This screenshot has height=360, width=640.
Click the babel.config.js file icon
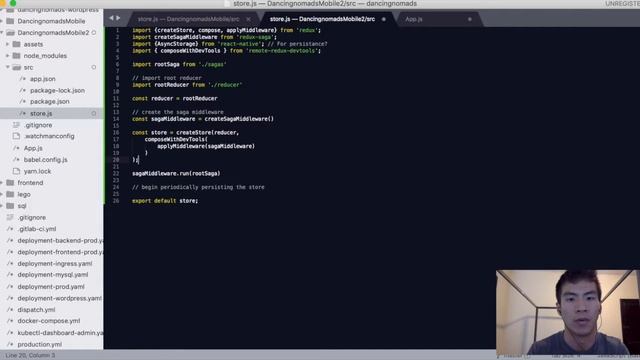tap(16, 160)
